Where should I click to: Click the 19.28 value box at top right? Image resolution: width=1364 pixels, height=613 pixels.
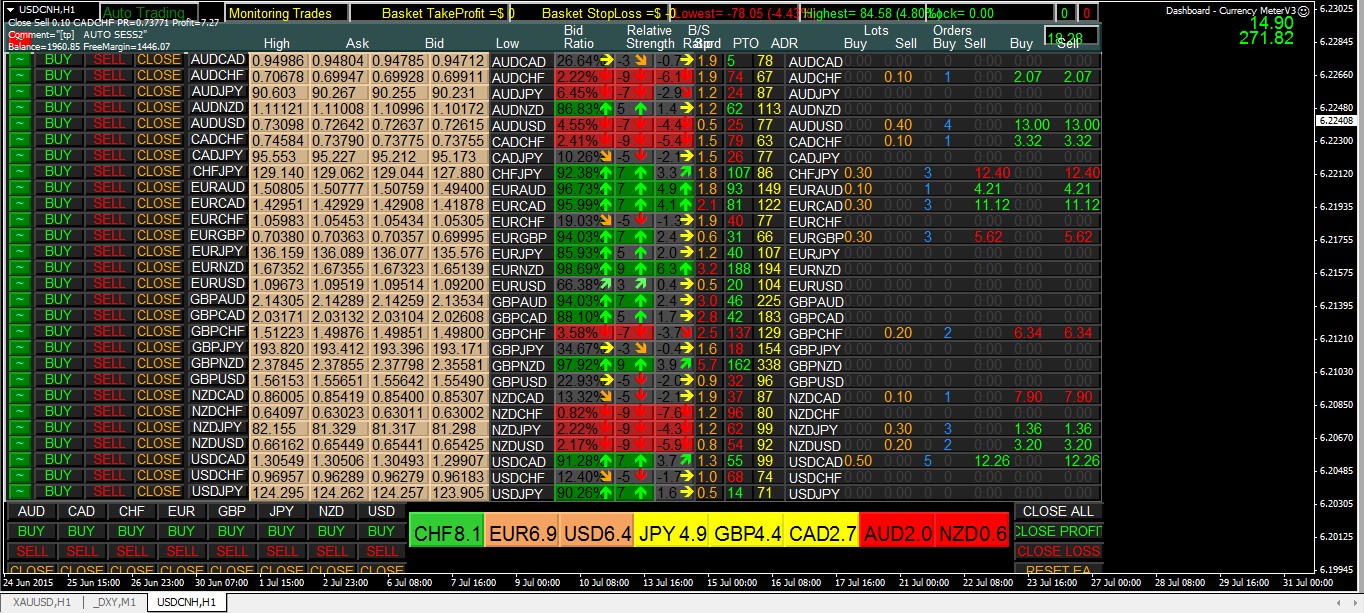pos(1070,36)
